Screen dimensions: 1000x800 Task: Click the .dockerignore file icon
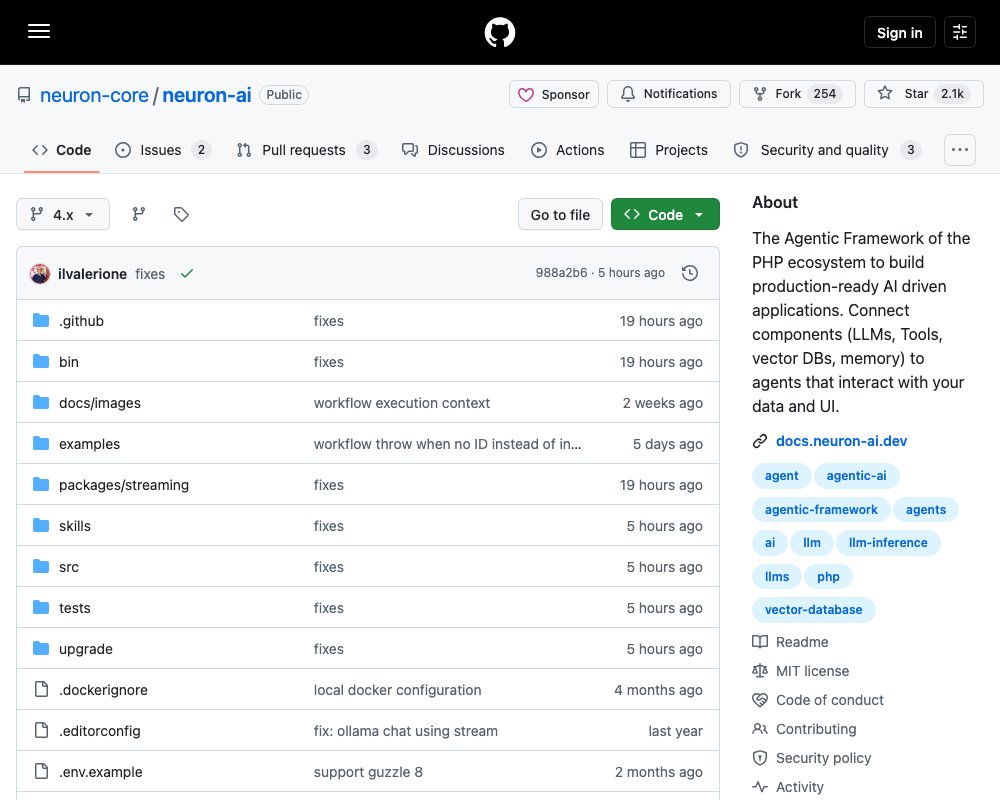point(41,690)
